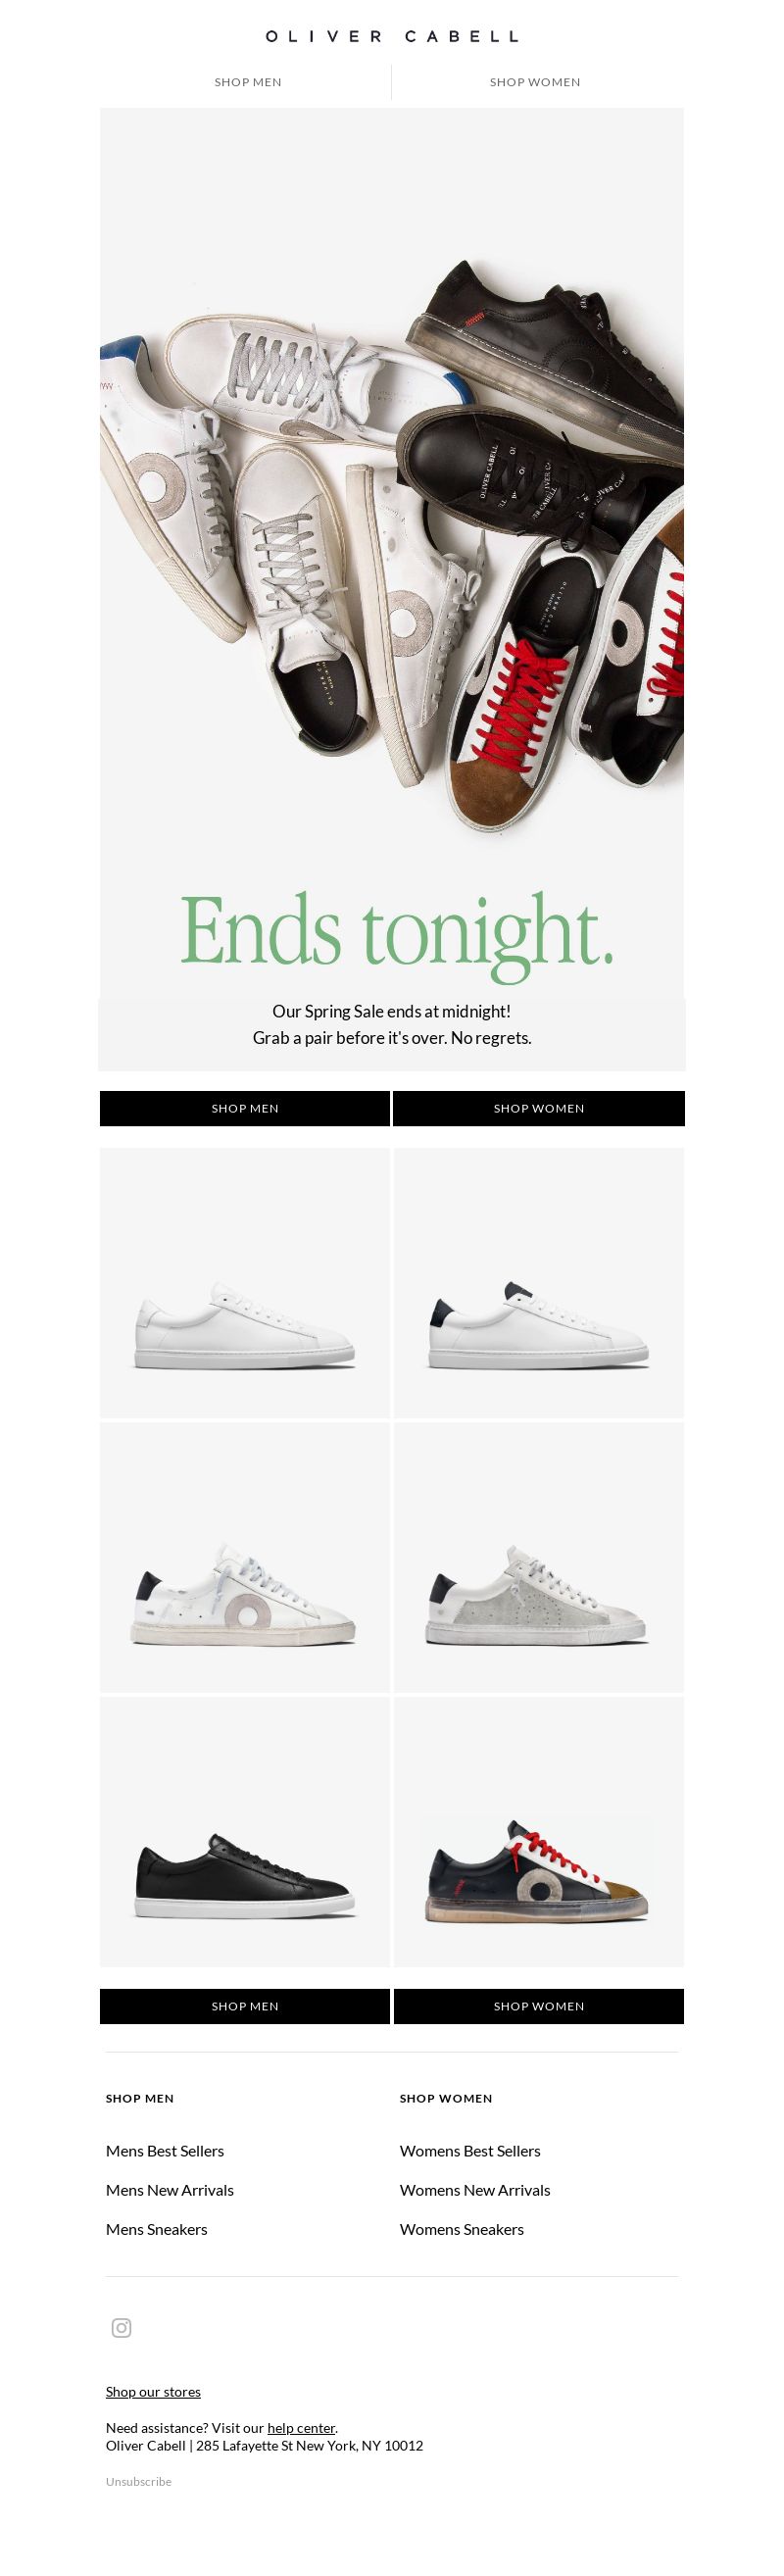Click bottom Shop Women button below product grid
This screenshot has height=2576, width=784.
coord(539,2006)
